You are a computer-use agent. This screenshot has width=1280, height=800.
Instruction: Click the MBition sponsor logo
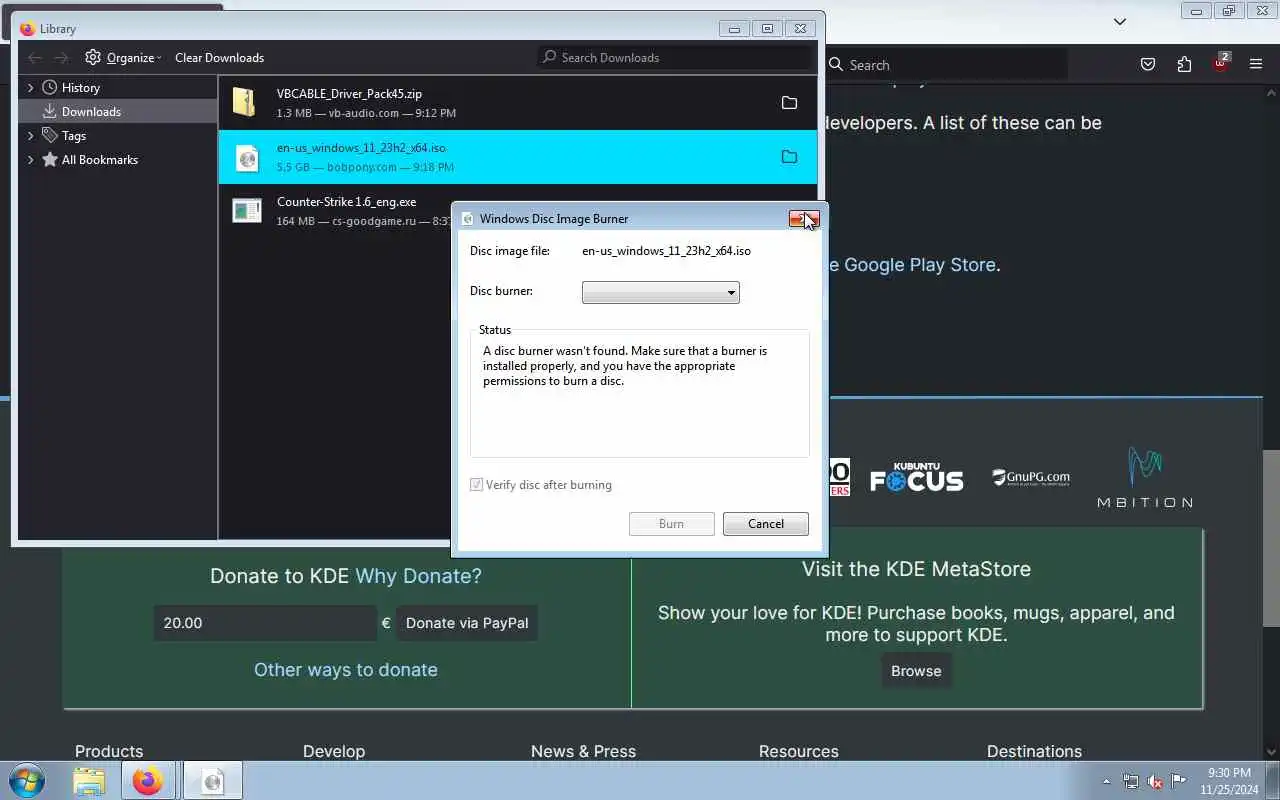click(x=1145, y=477)
